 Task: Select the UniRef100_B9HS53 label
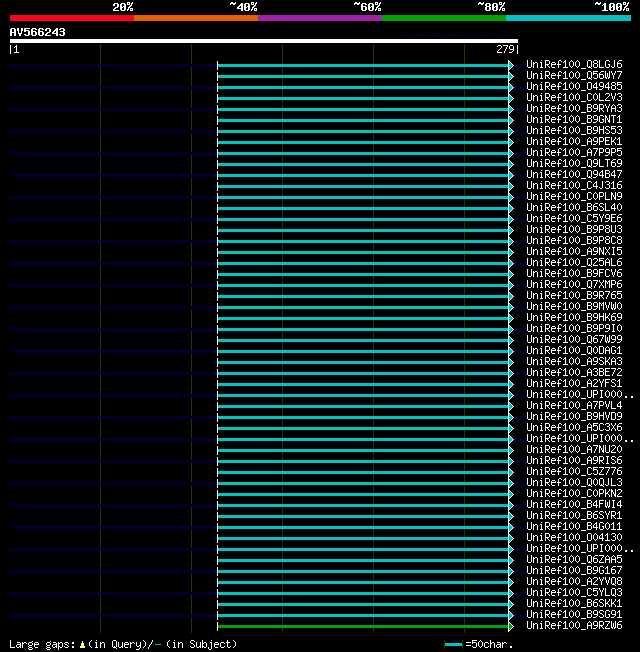coord(574,131)
